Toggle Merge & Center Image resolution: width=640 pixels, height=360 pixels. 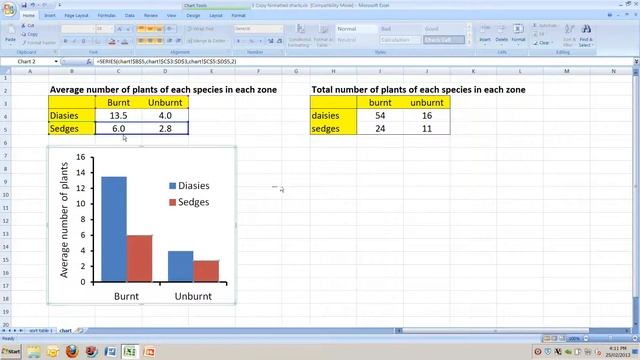coord(207,41)
